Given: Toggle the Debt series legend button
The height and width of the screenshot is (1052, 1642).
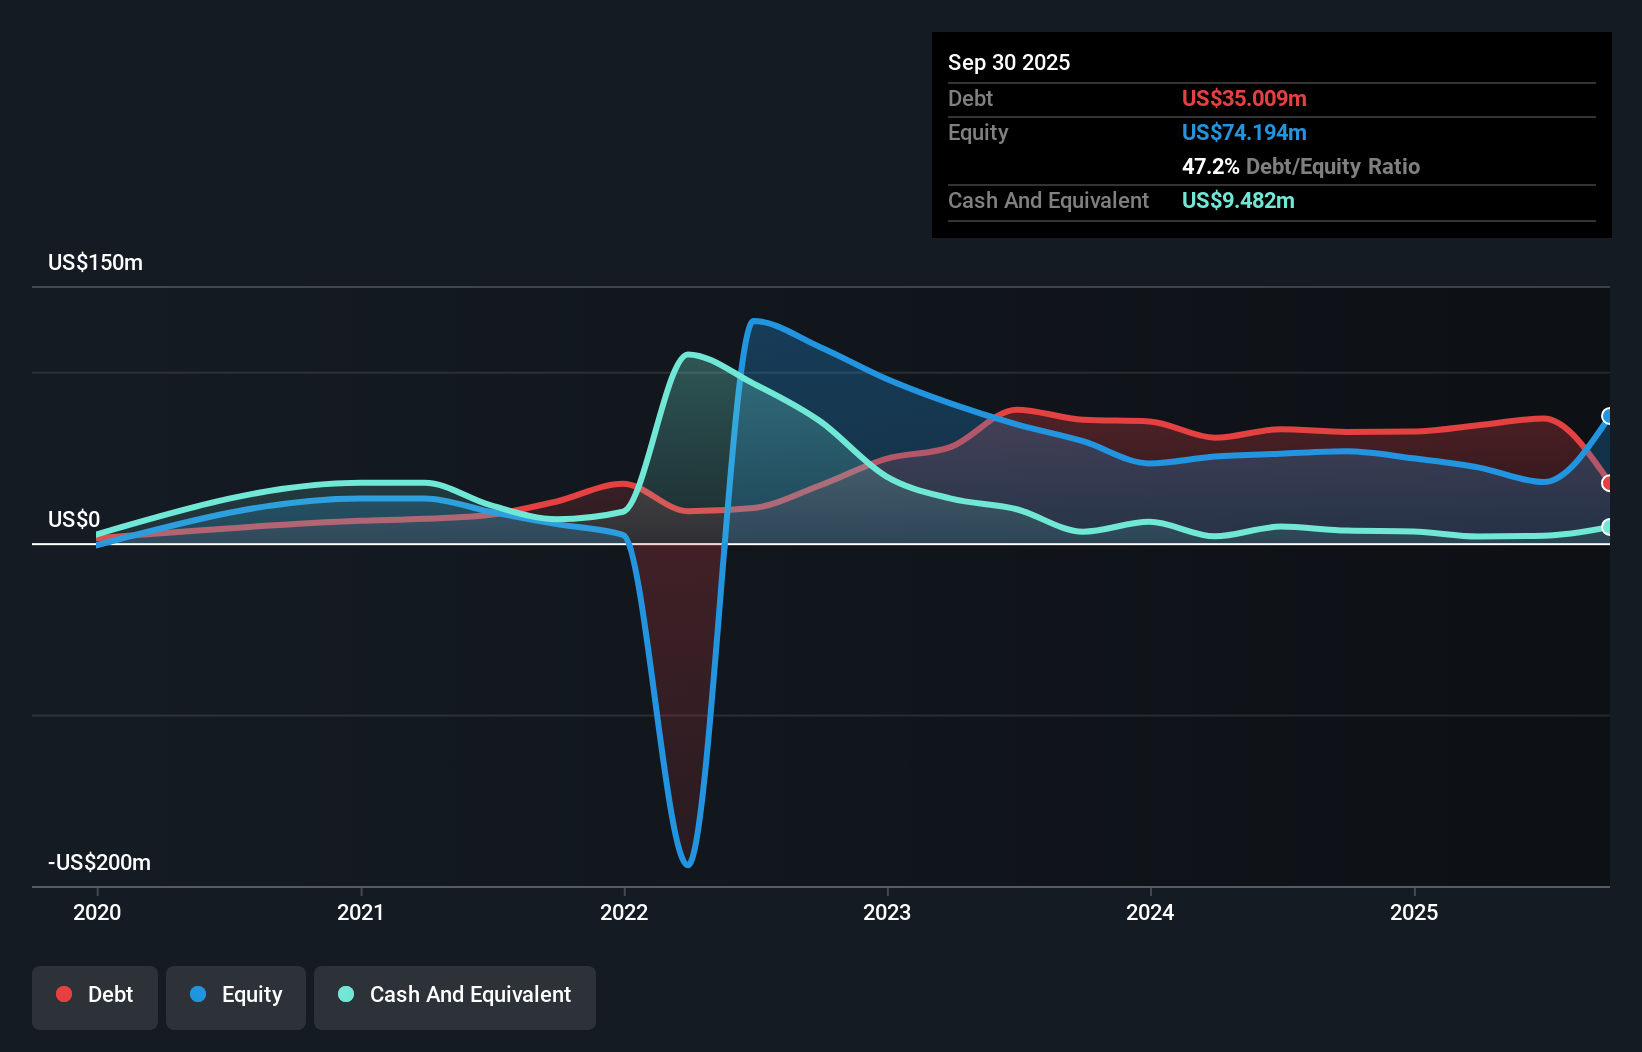Looking at the screenshot, I should pyautogui.click(x=95, y=997).
